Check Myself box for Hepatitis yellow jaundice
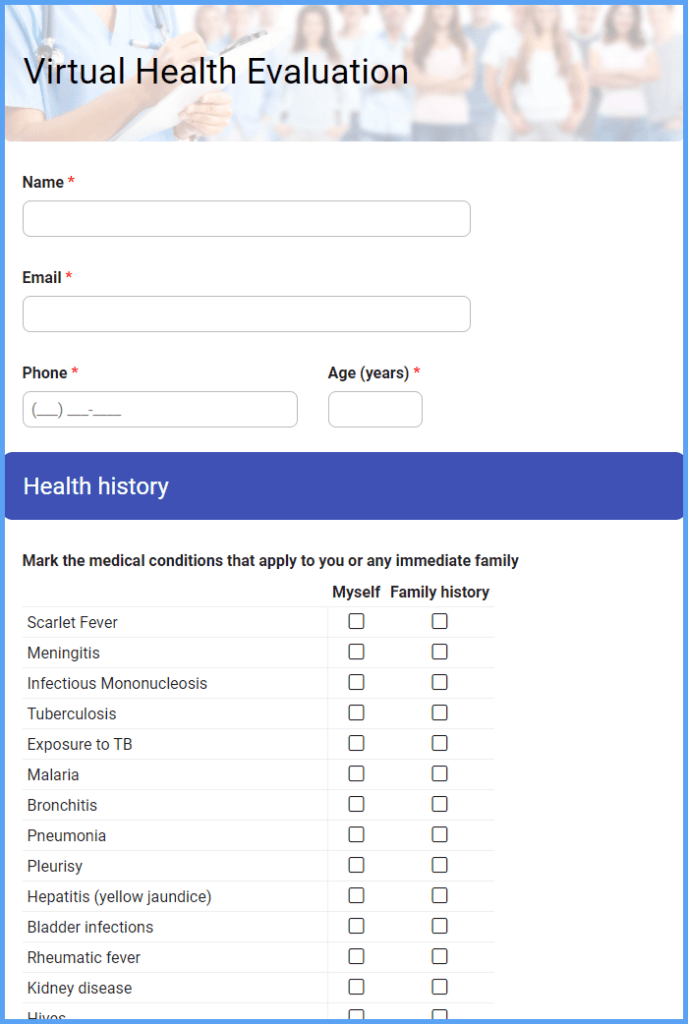This screenshot has height=1024, width=688. [356, 896]
